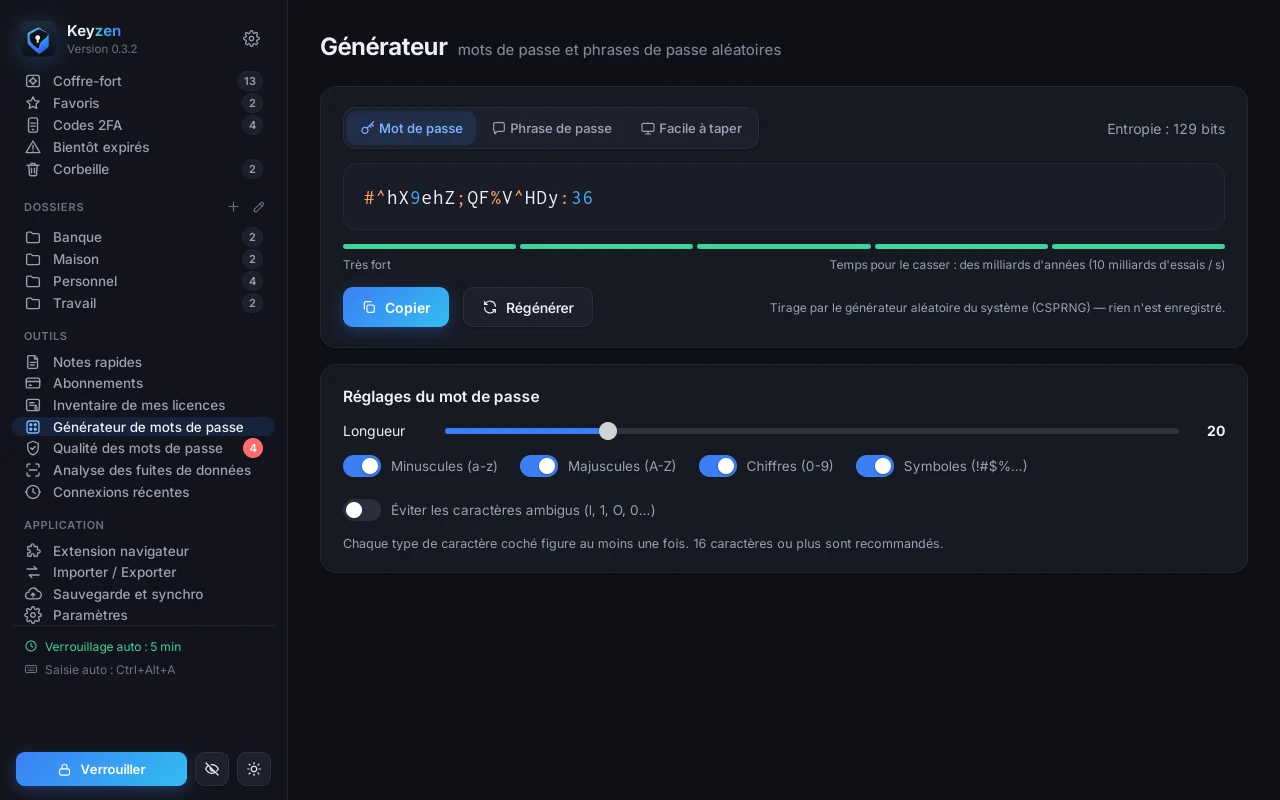Click Régénérer to create a new password
This screenshot has width=1280, height=800.
528,307
